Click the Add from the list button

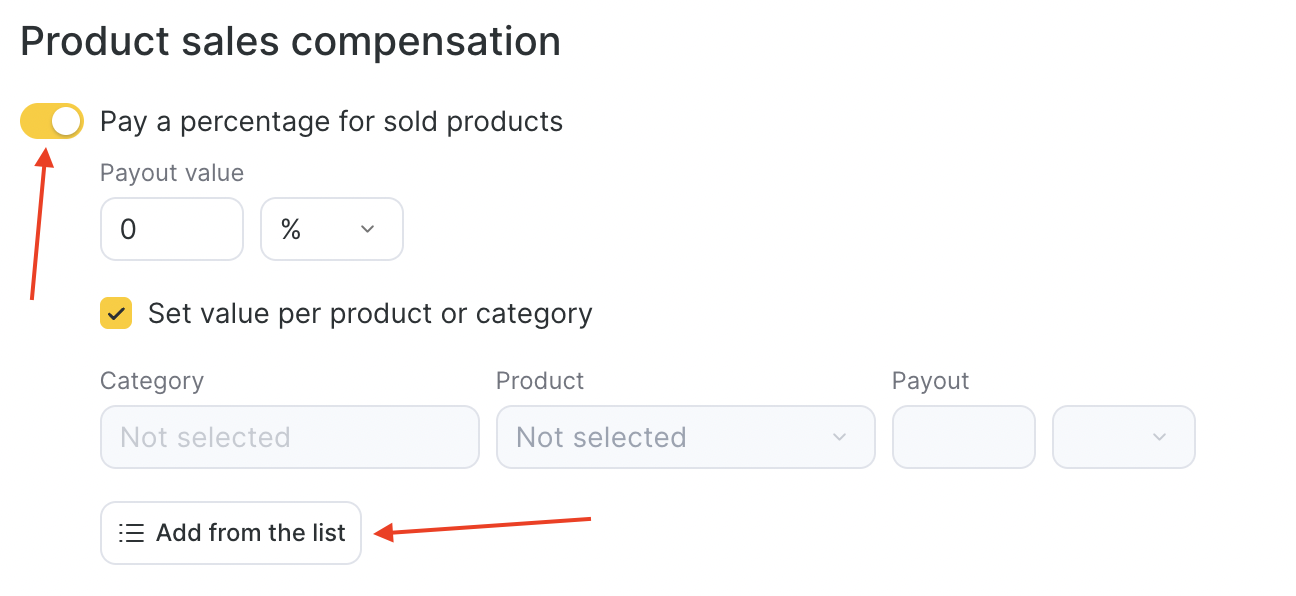pos(231,533)
